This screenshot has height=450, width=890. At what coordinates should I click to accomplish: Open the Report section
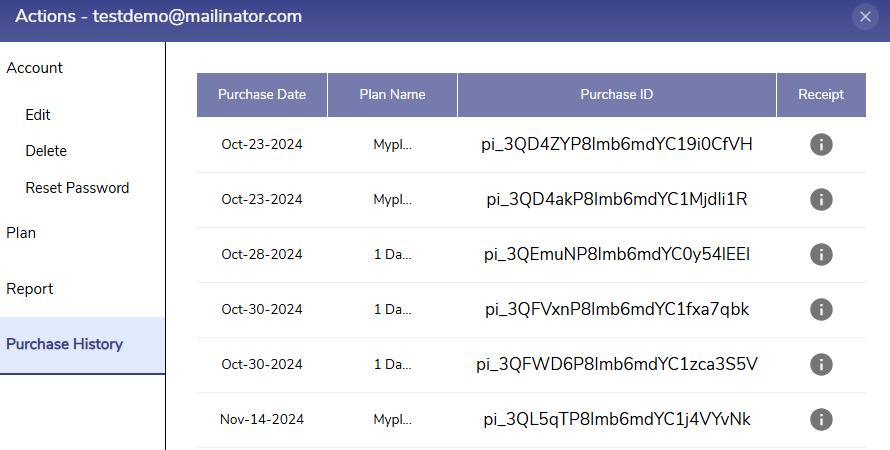coord(30,289)
